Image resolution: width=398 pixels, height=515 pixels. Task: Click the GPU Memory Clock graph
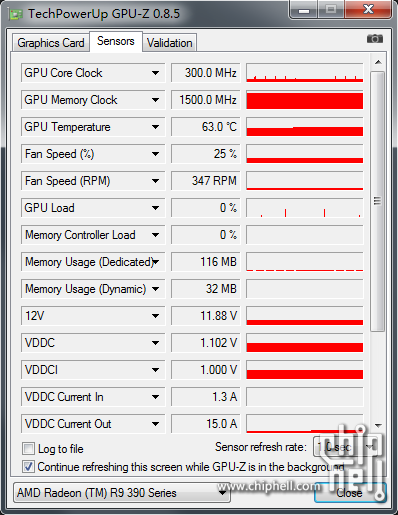click(305, 100)
